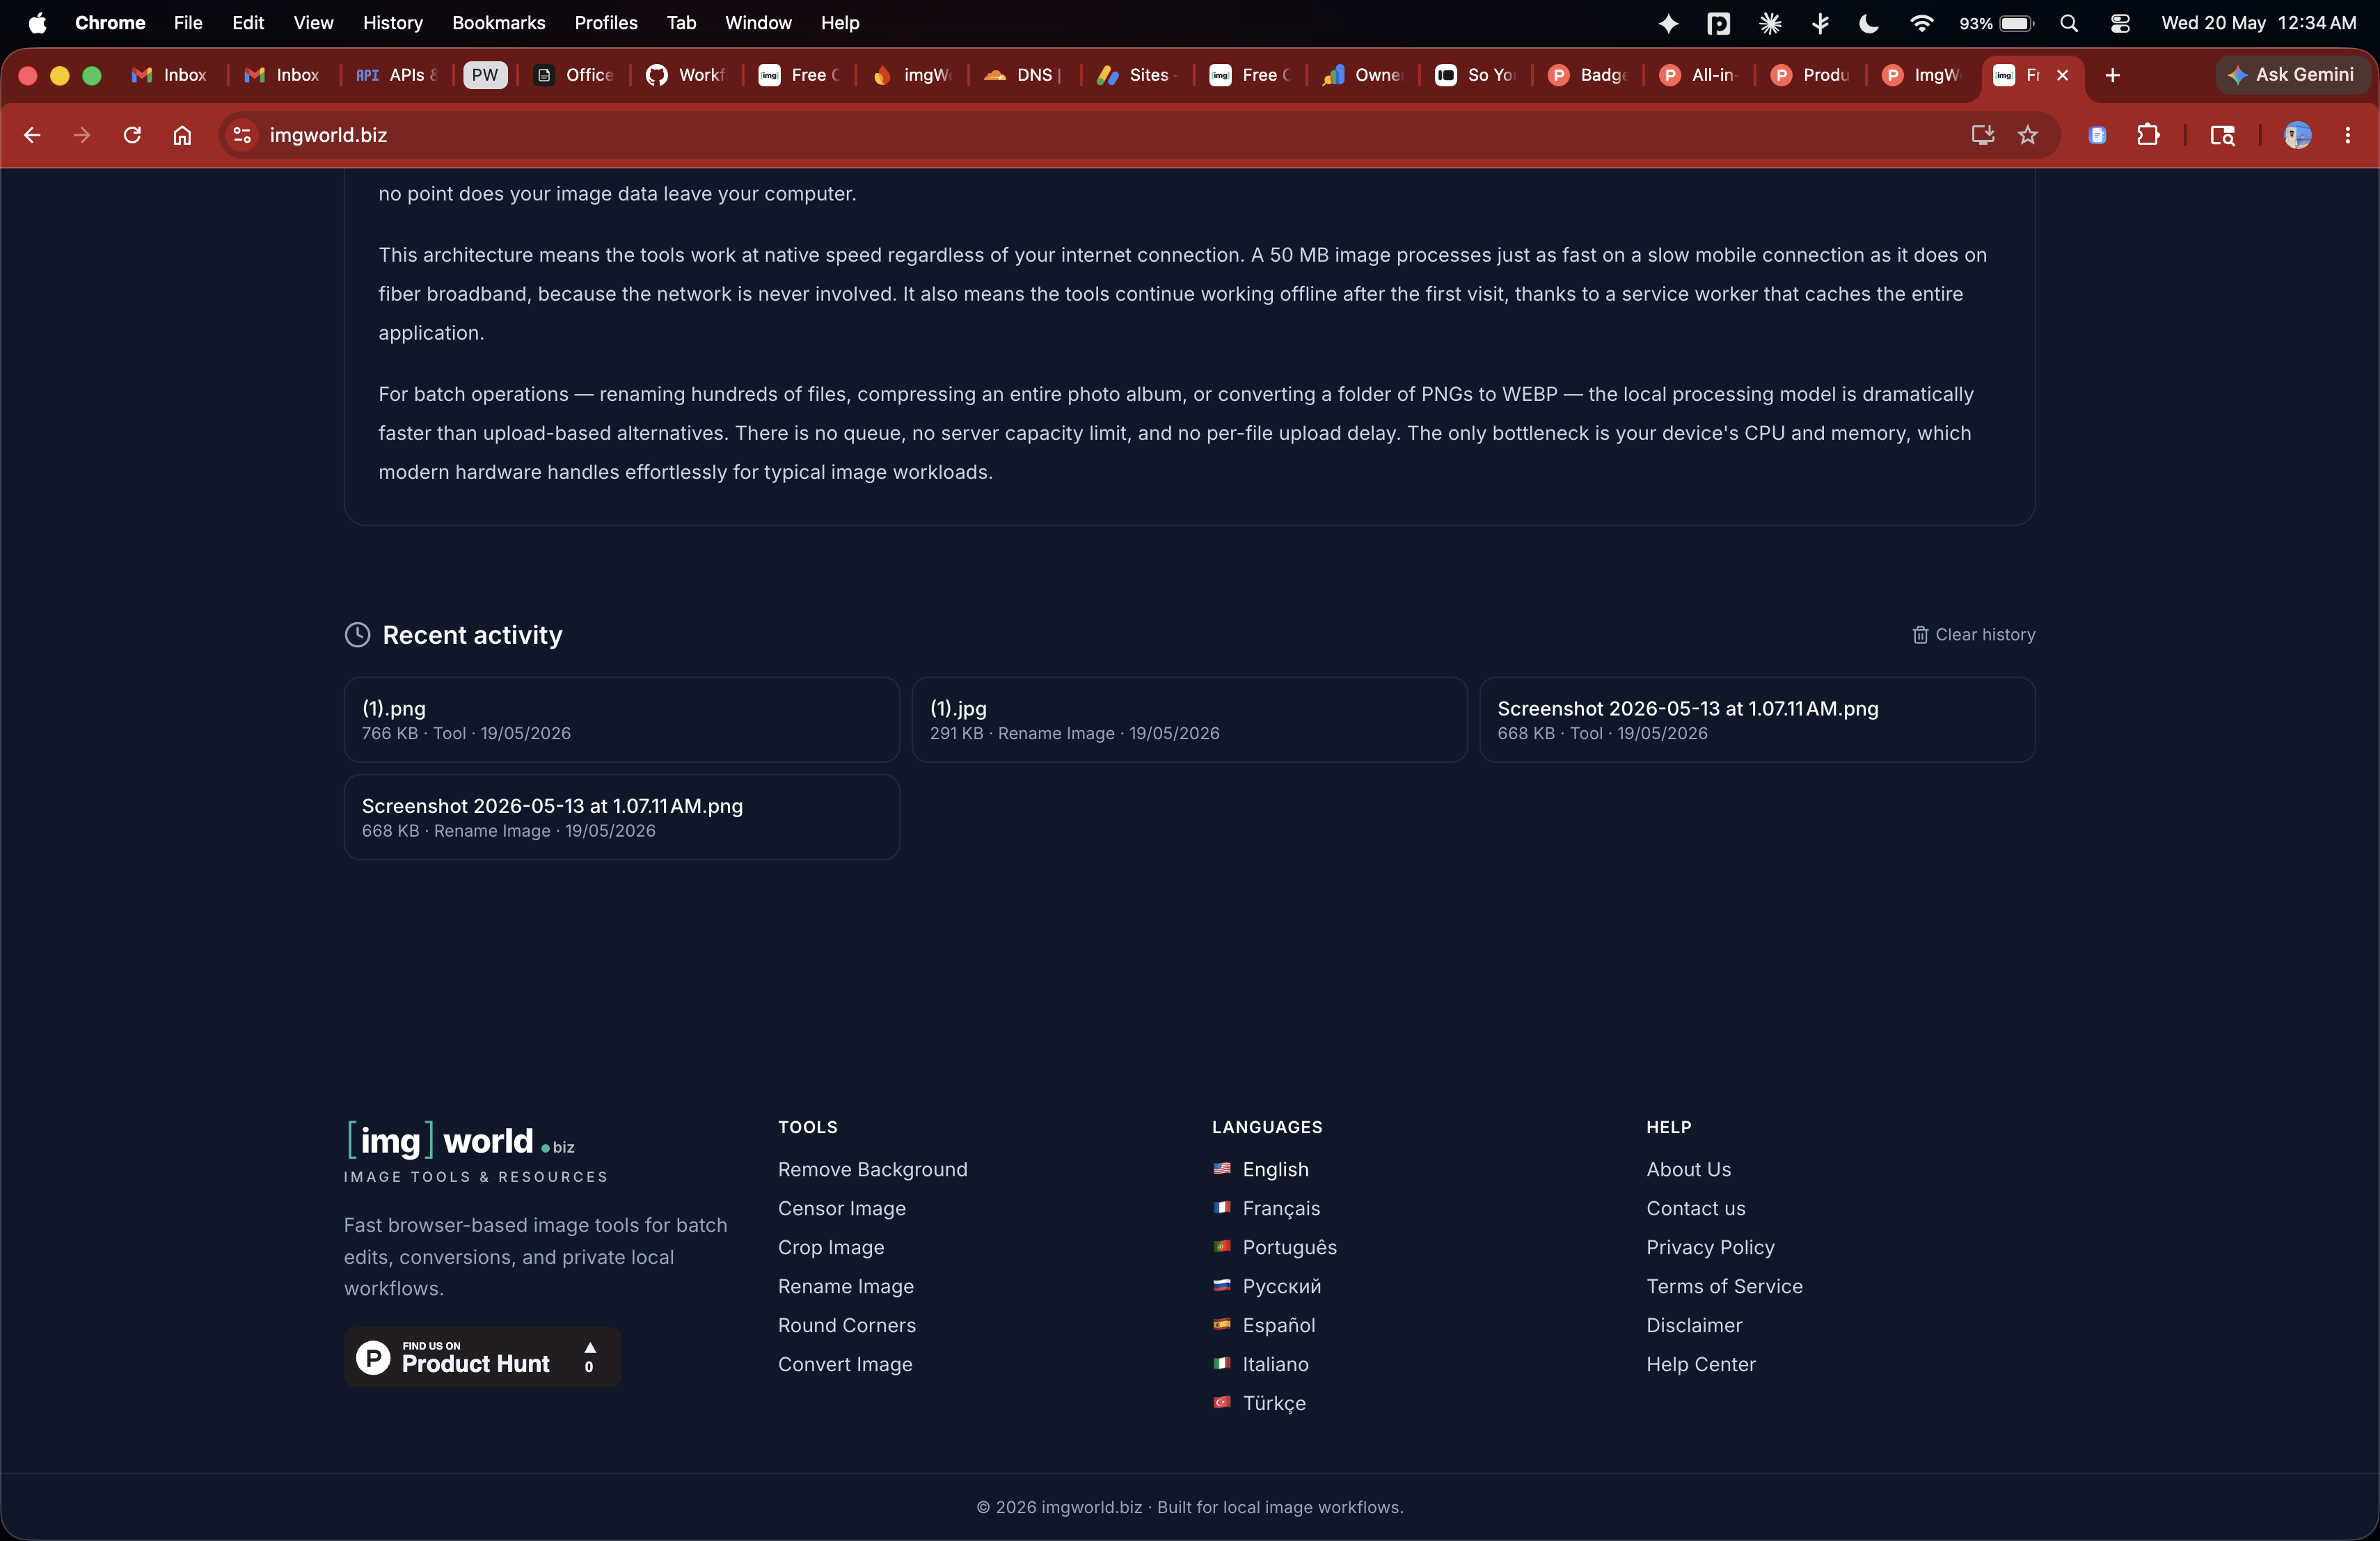Screen dimensions: 2380x1541
Task: Open the Crop Image tool link
Action: click(831, 1247)
